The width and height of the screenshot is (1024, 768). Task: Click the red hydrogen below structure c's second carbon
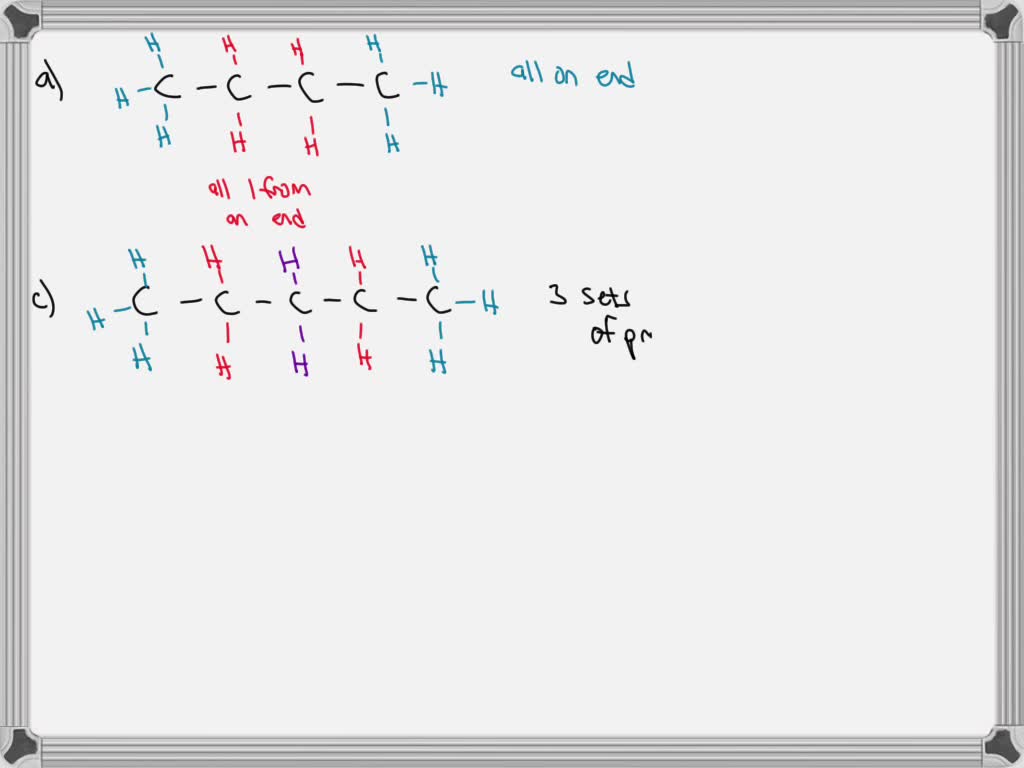click(x=224, y=368)
